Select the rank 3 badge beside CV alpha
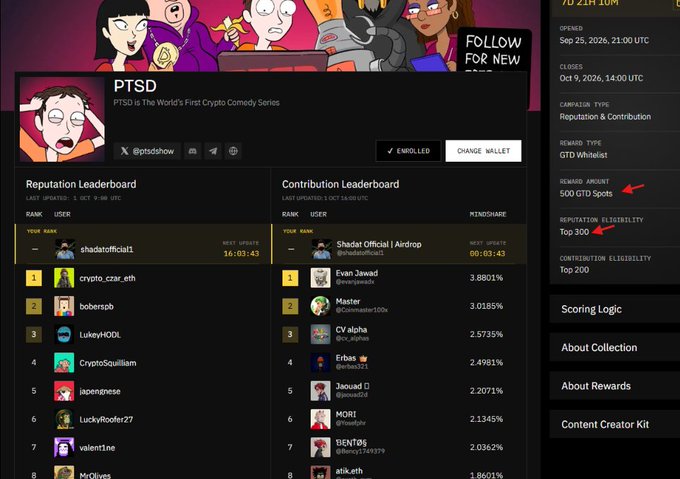Viewport: 680px width, 479px height. (x=290, y=334)
